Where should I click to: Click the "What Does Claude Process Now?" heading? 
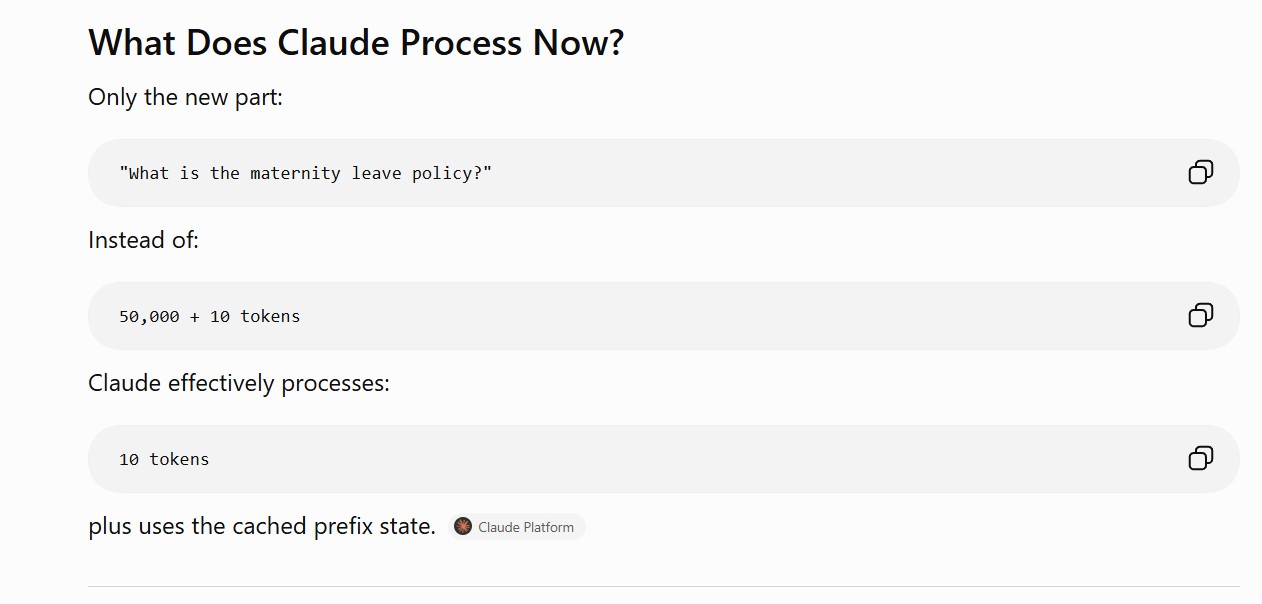point(356,43)
